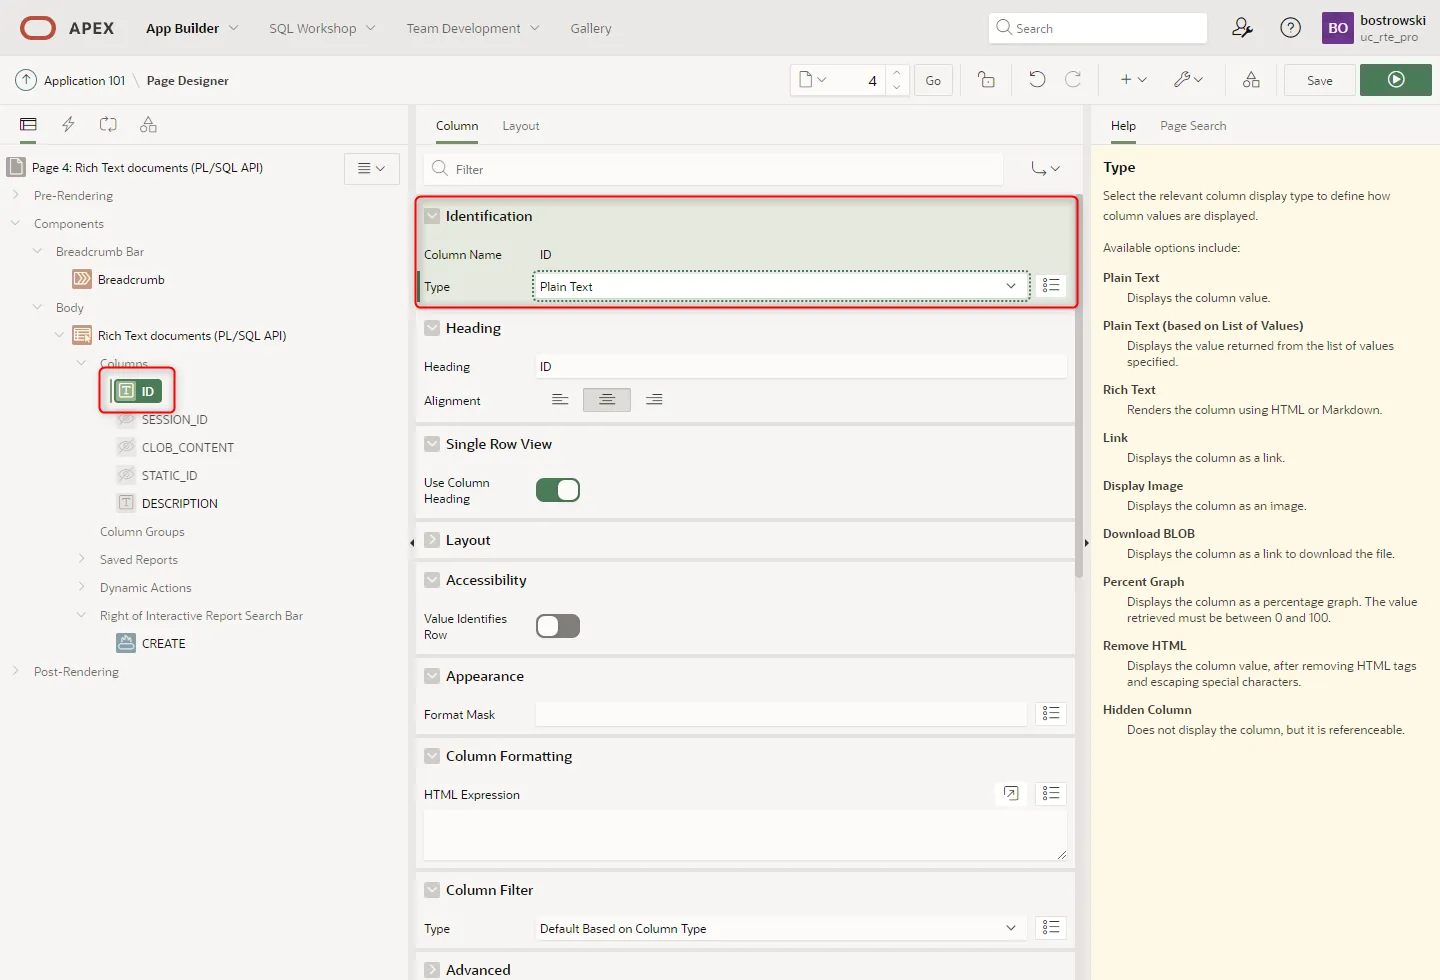Open the Utilities wrench menu
Image resolution: width=1440 pixels, height=980 pixels.
click(1187, 80)
